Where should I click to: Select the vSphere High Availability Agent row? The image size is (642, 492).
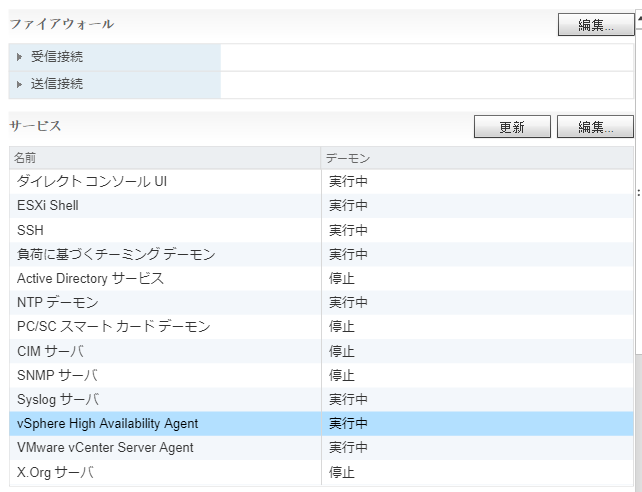click(321, 424)
